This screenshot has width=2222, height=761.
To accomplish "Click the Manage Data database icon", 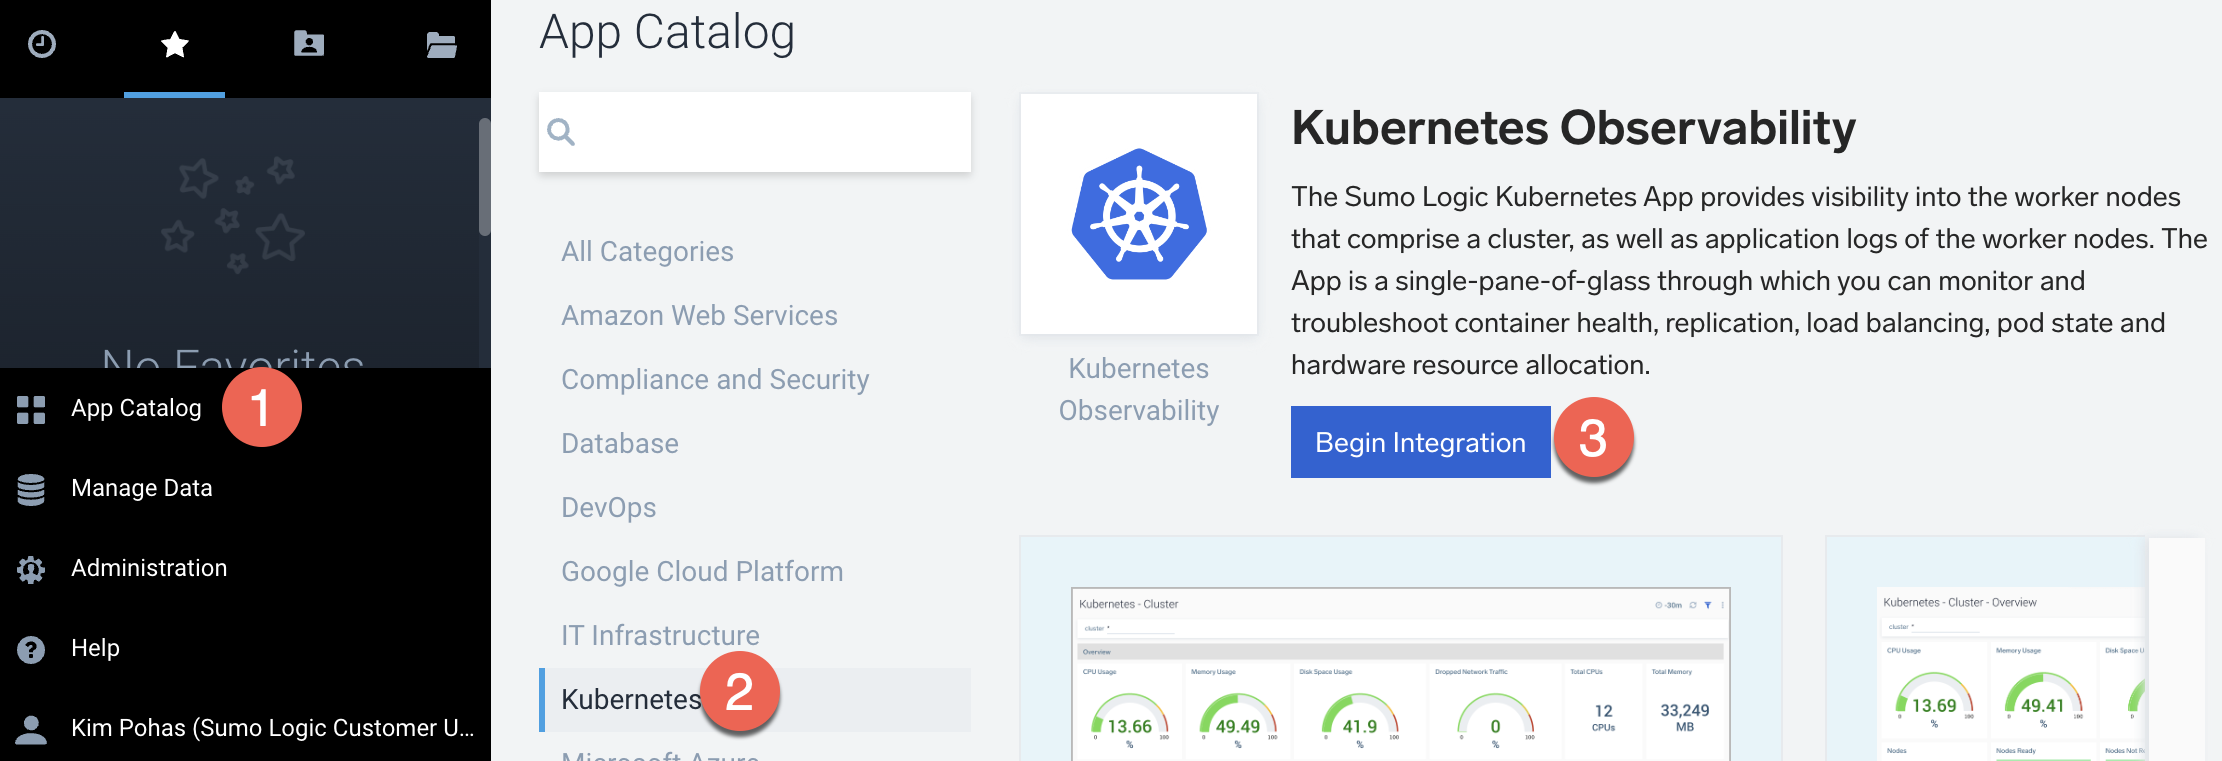I will point(31,489).
